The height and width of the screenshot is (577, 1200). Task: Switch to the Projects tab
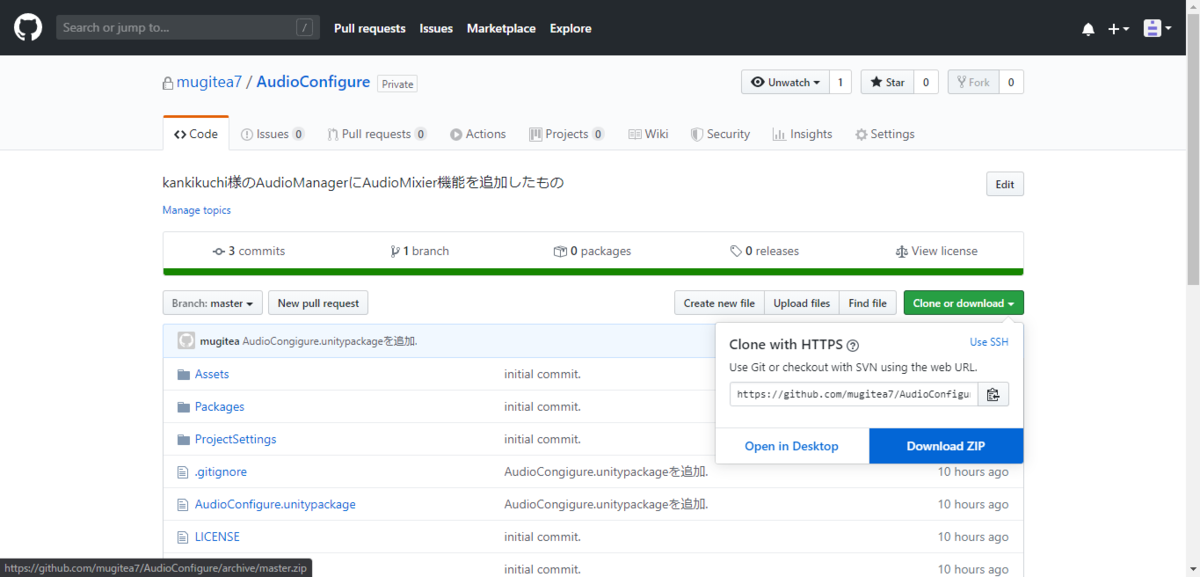point(567,134)
